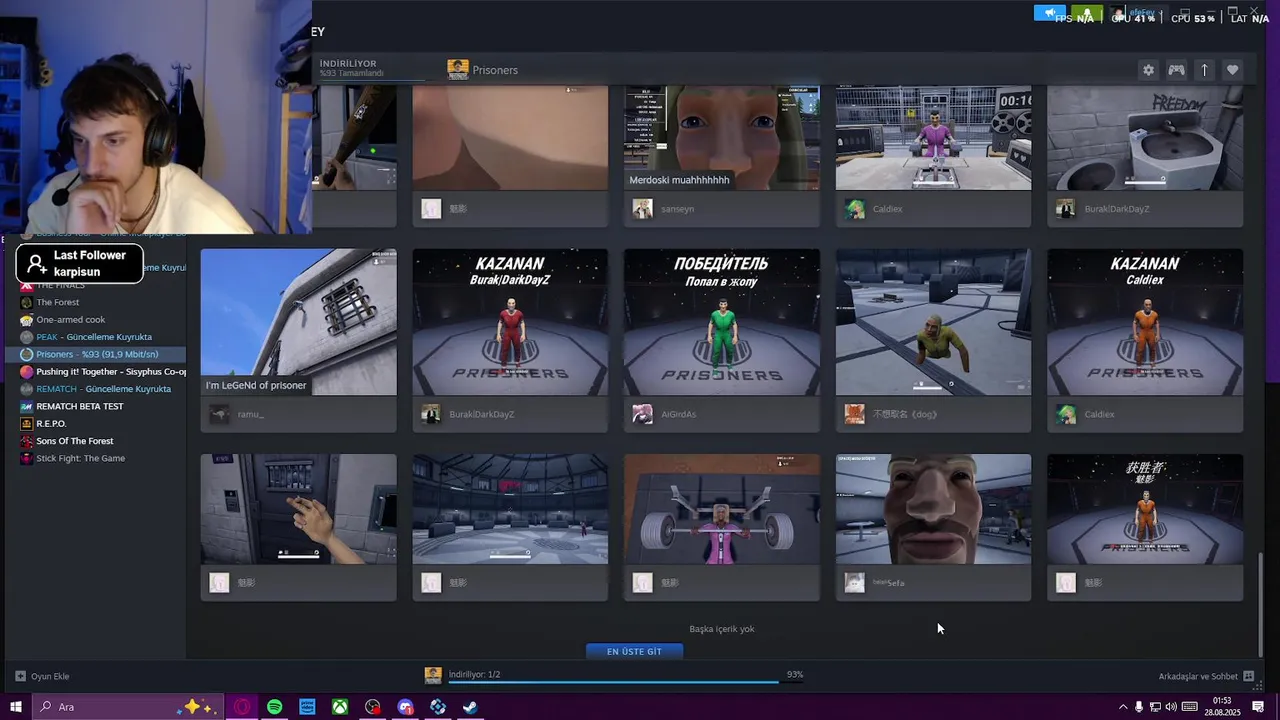Open Chinese-titled winner screenshot
This screenshot has width=1280, height=720.
1145,509
